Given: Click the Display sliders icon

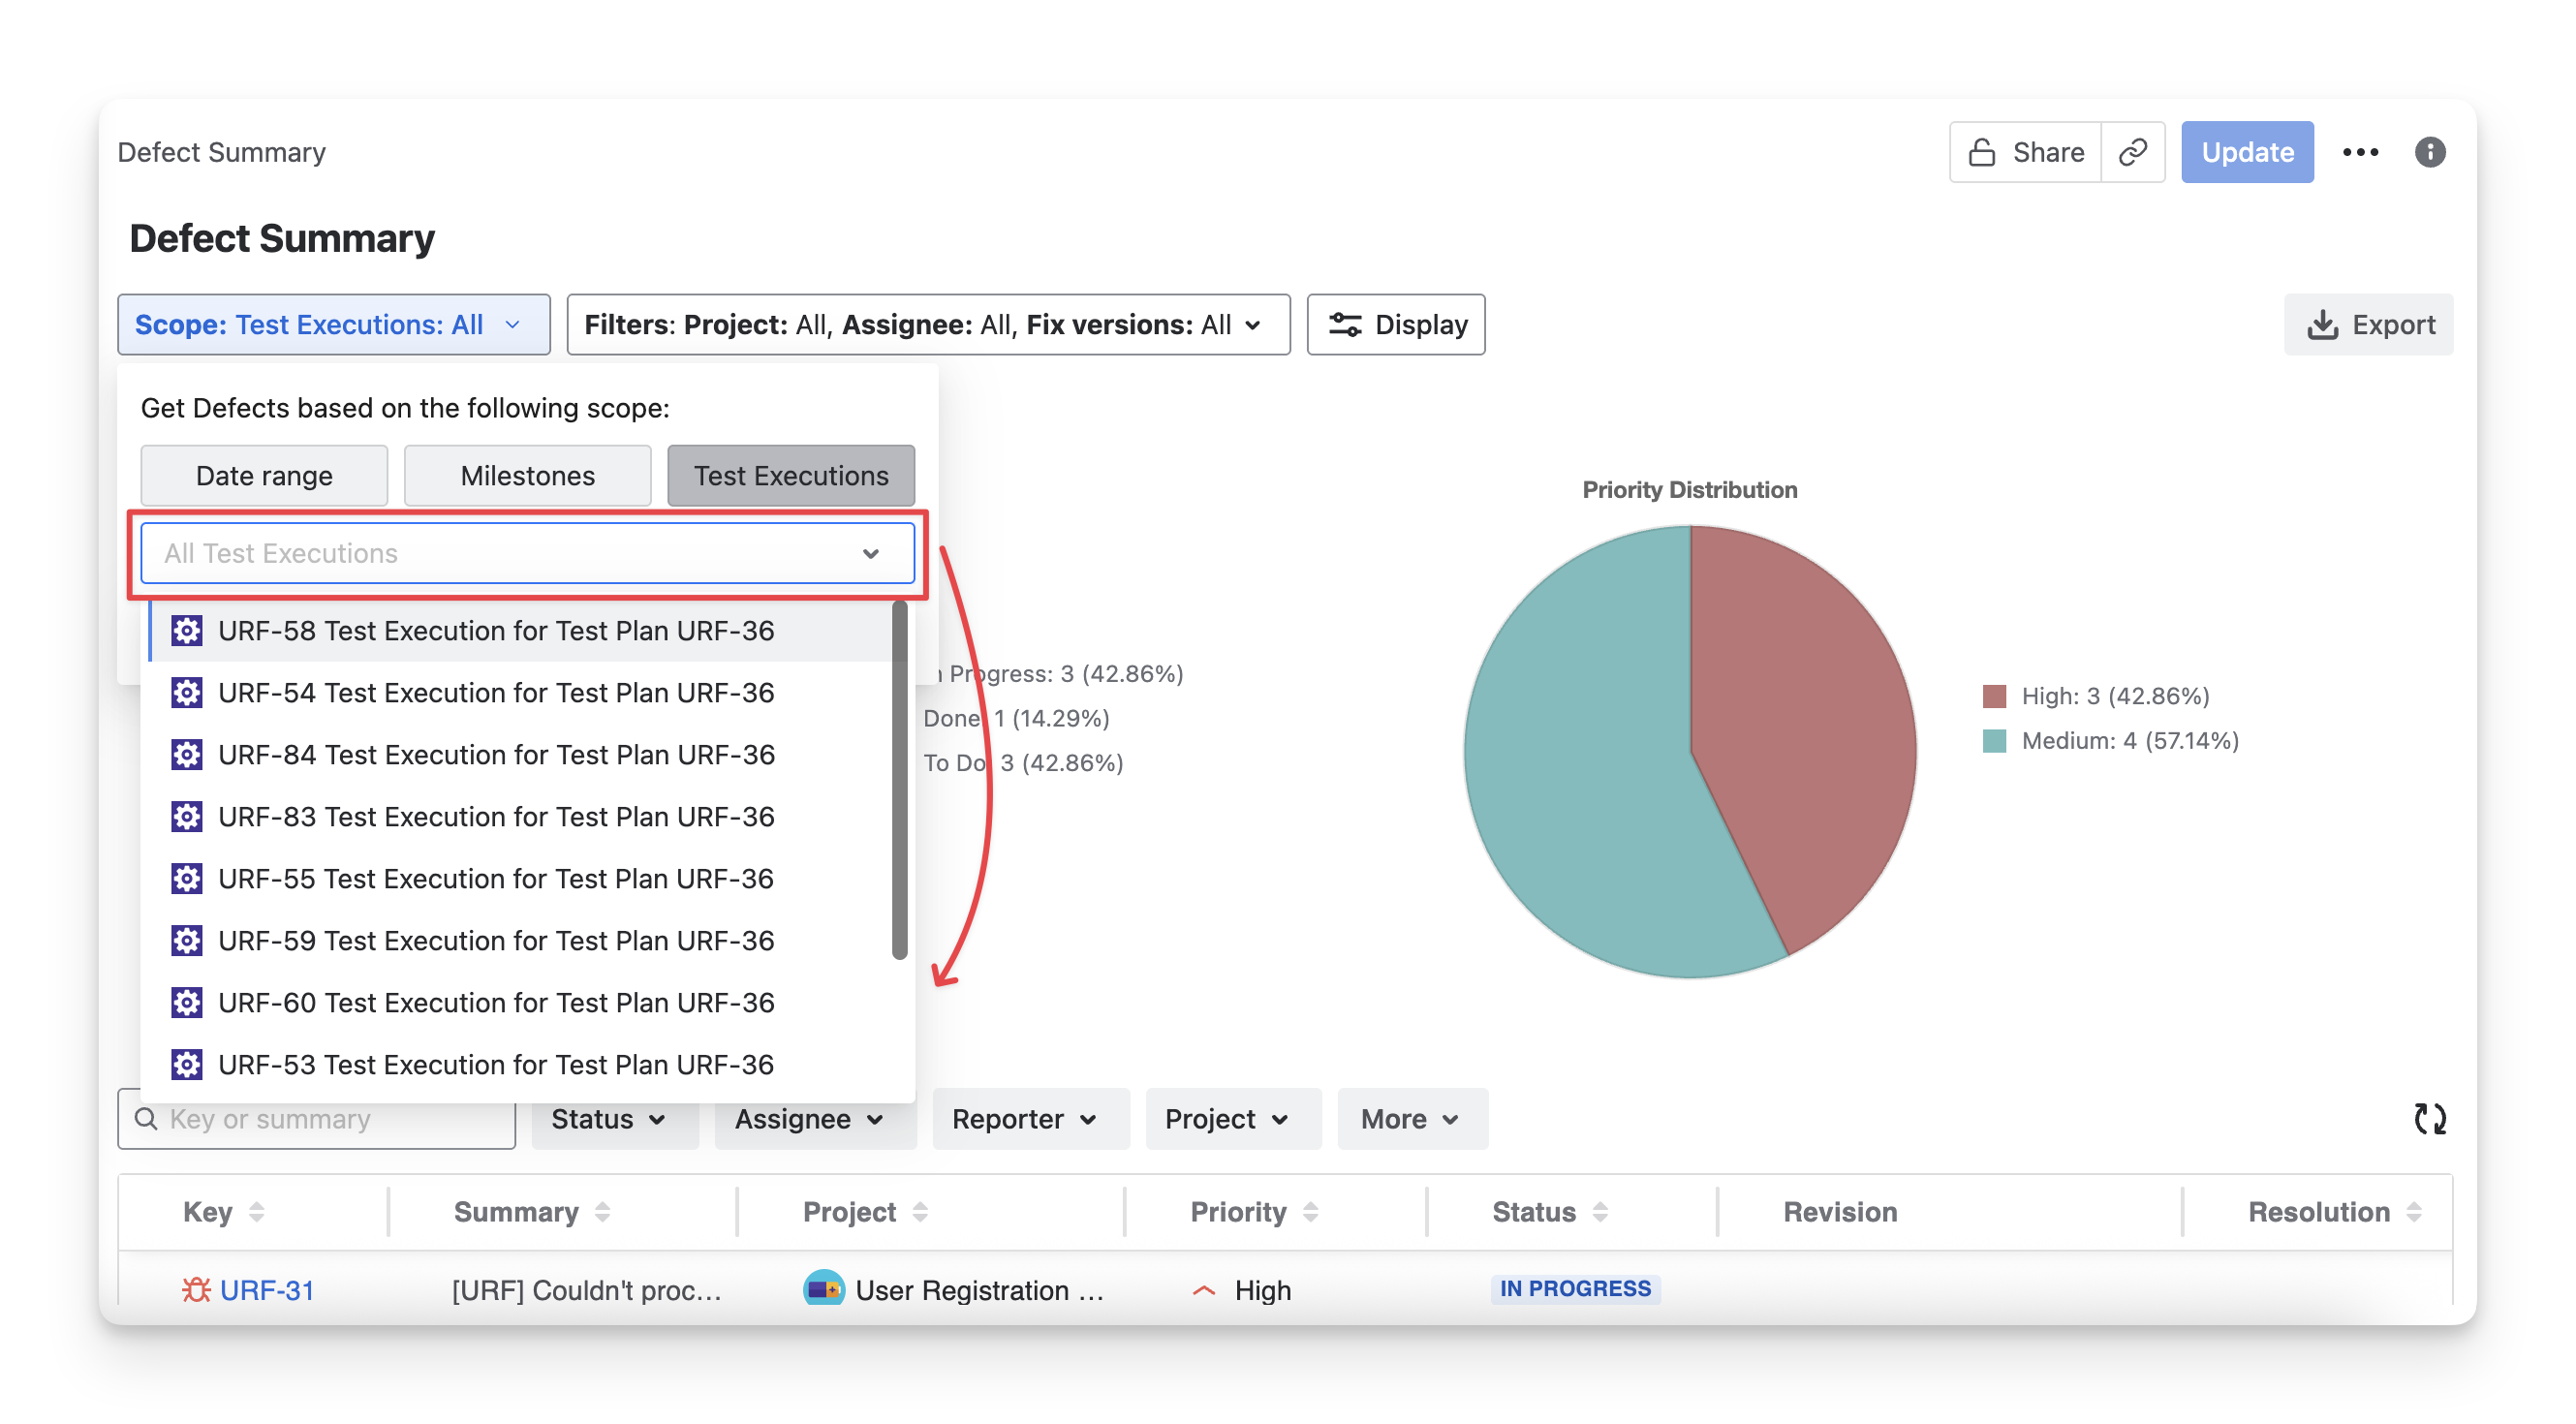Looking at the screenshot, I should [1344, 325].
